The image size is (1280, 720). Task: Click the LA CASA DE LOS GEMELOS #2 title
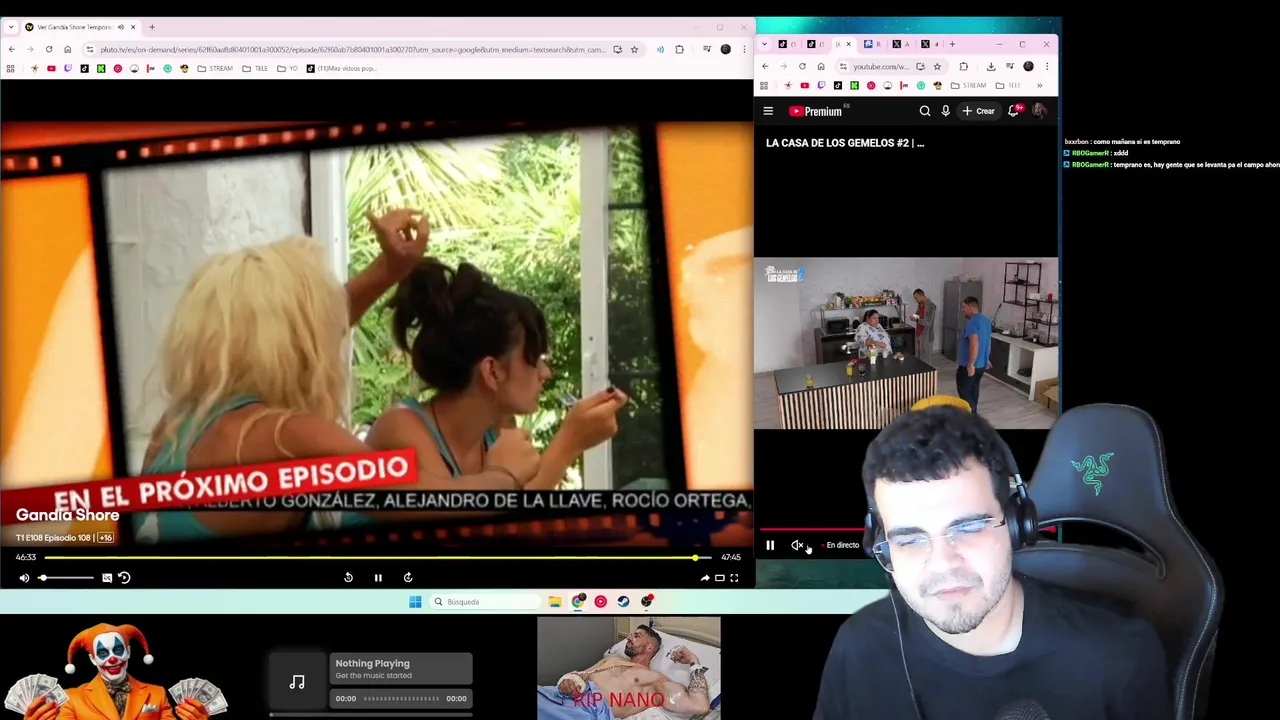click(x=845, y=143)
